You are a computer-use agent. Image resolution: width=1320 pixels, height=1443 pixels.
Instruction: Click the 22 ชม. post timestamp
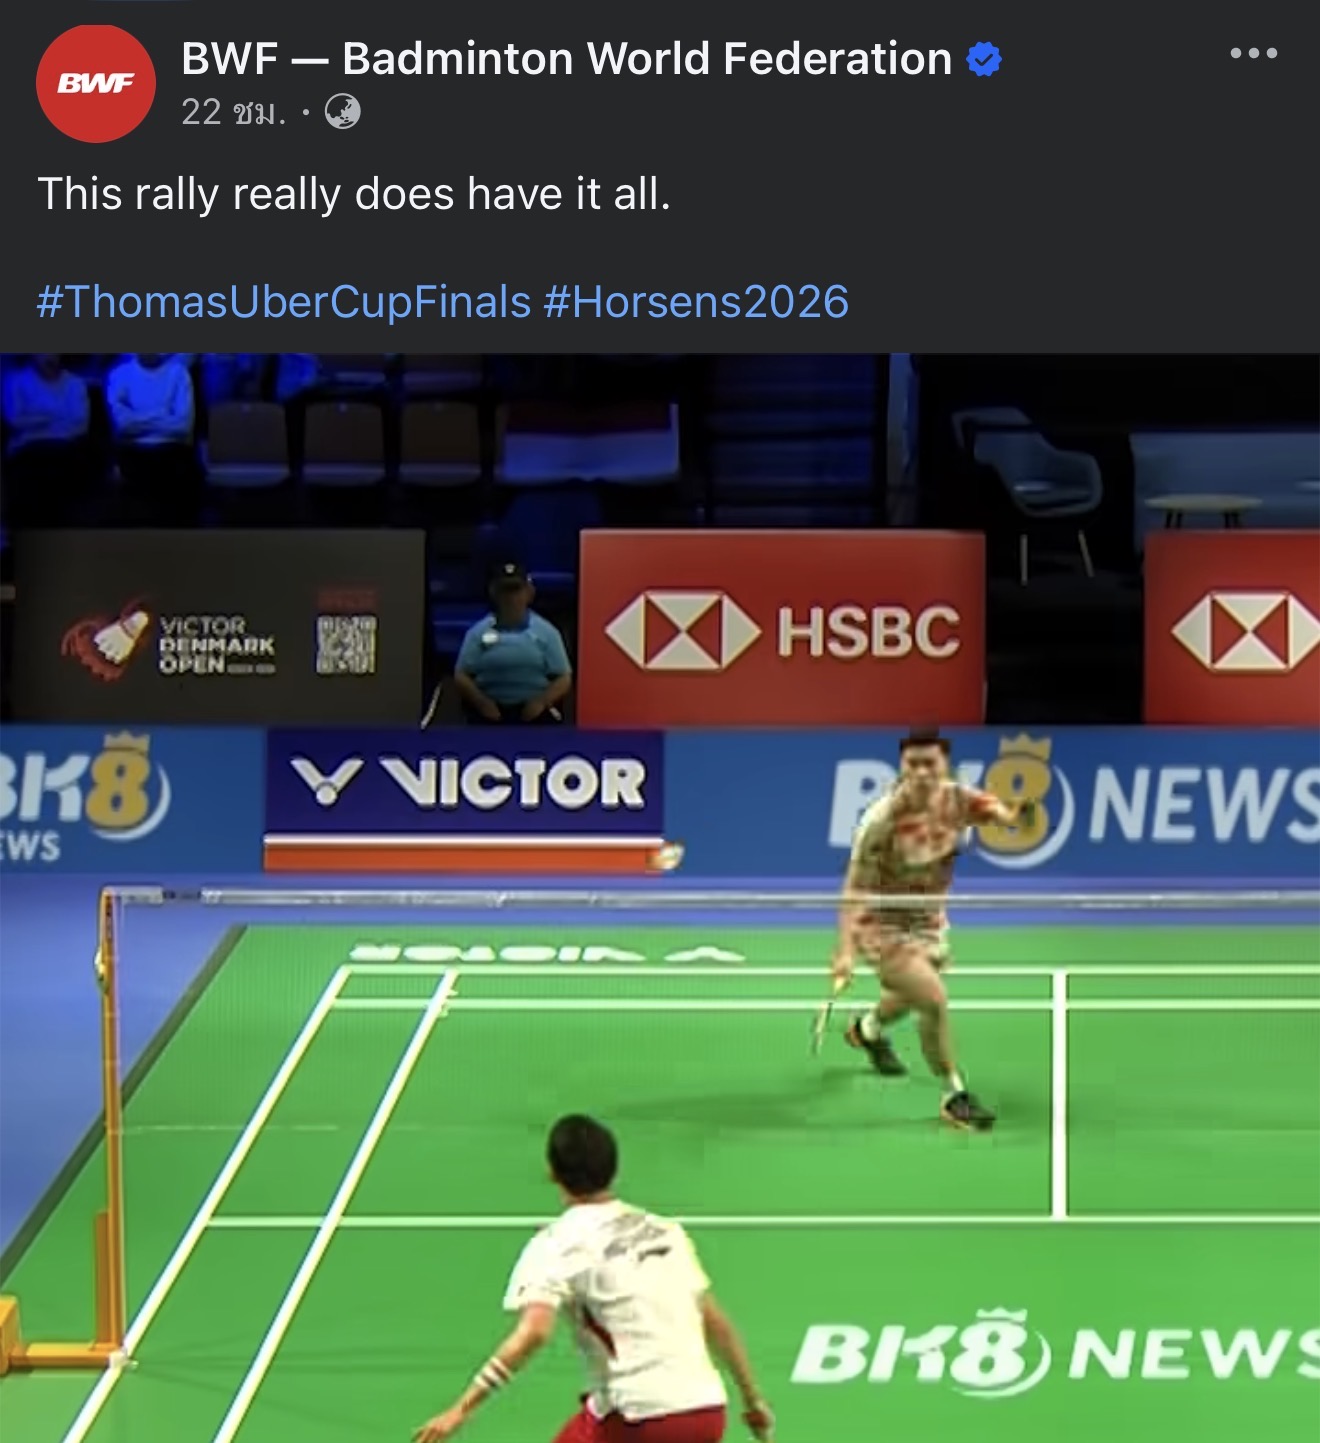pos(234,112)
